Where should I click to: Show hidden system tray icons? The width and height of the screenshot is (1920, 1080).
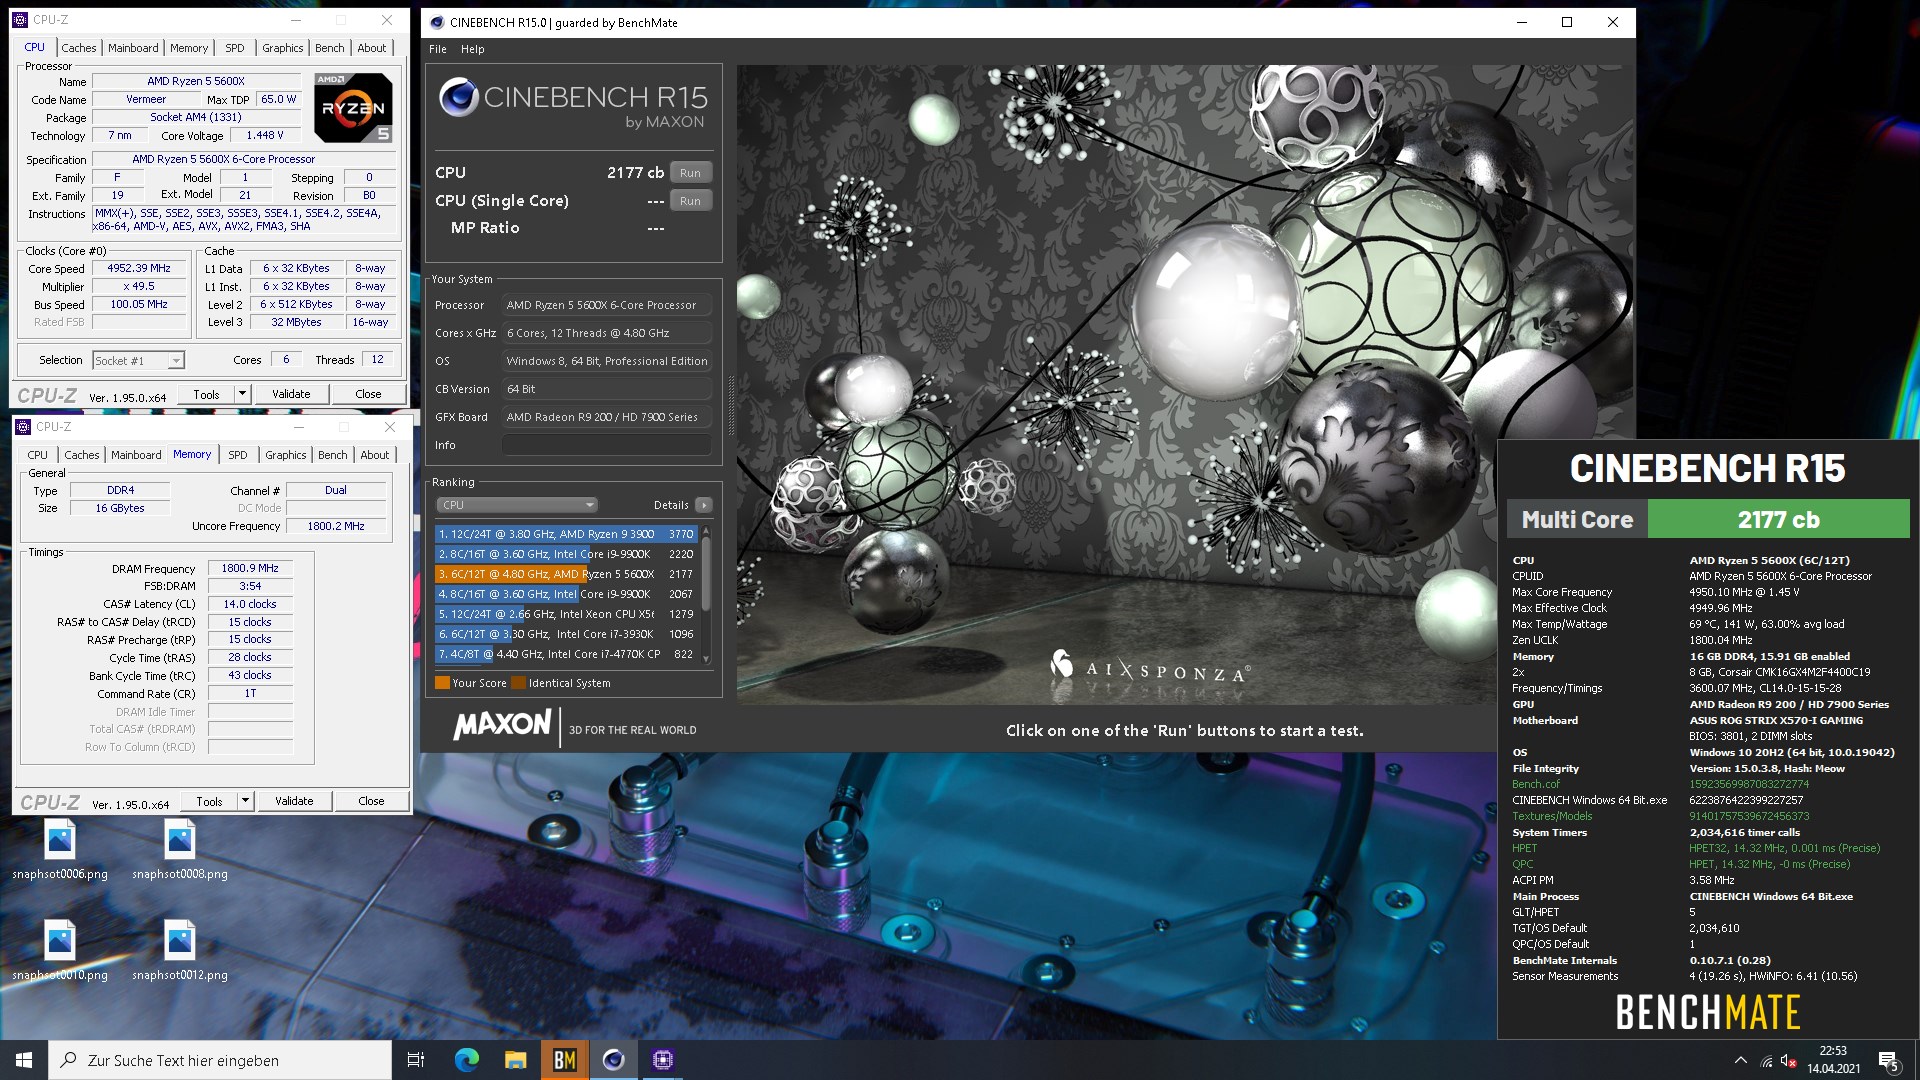(x=1741, y=1060)
